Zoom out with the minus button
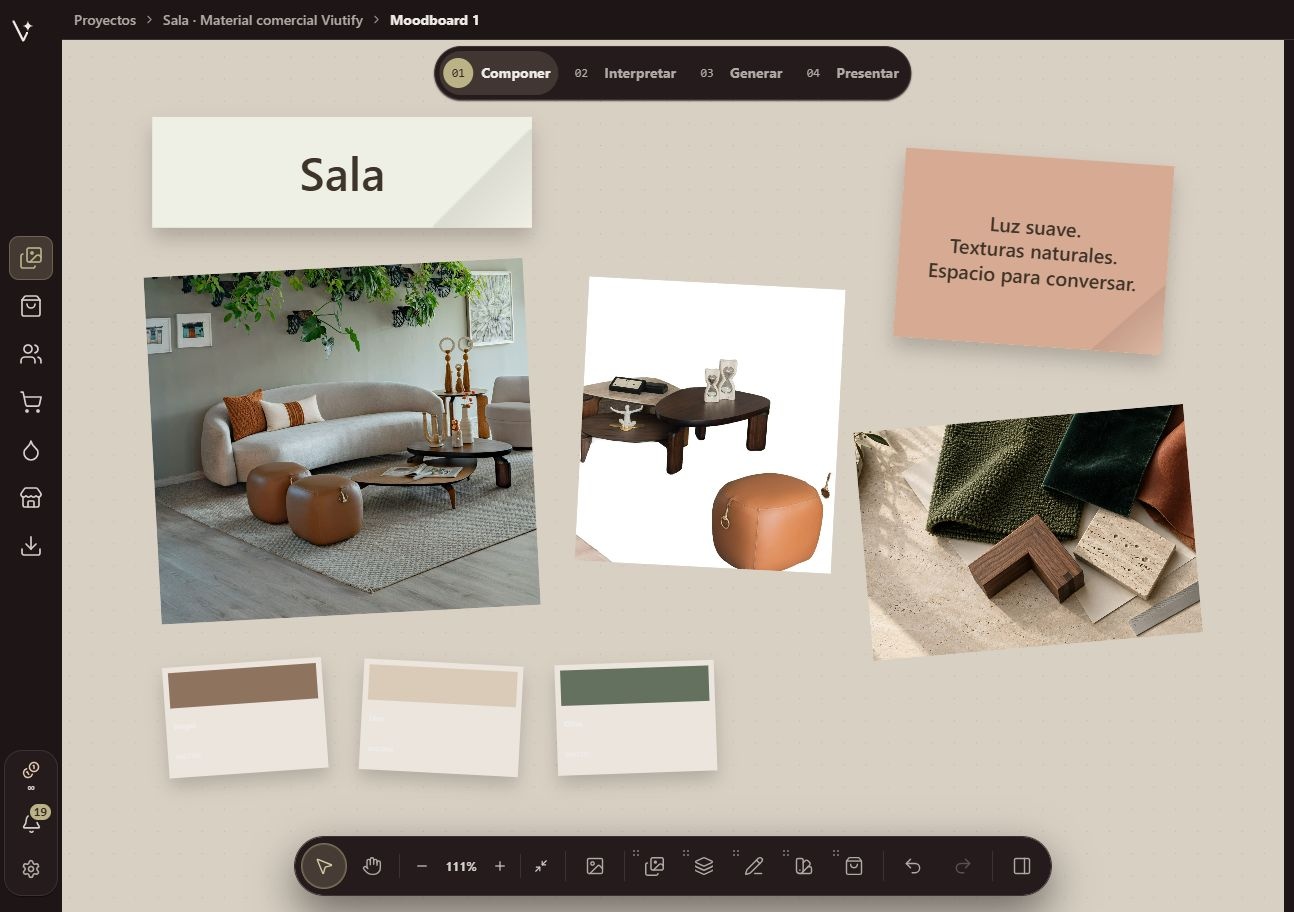This screenshot has height=912, width=1294. click(422, 866)
